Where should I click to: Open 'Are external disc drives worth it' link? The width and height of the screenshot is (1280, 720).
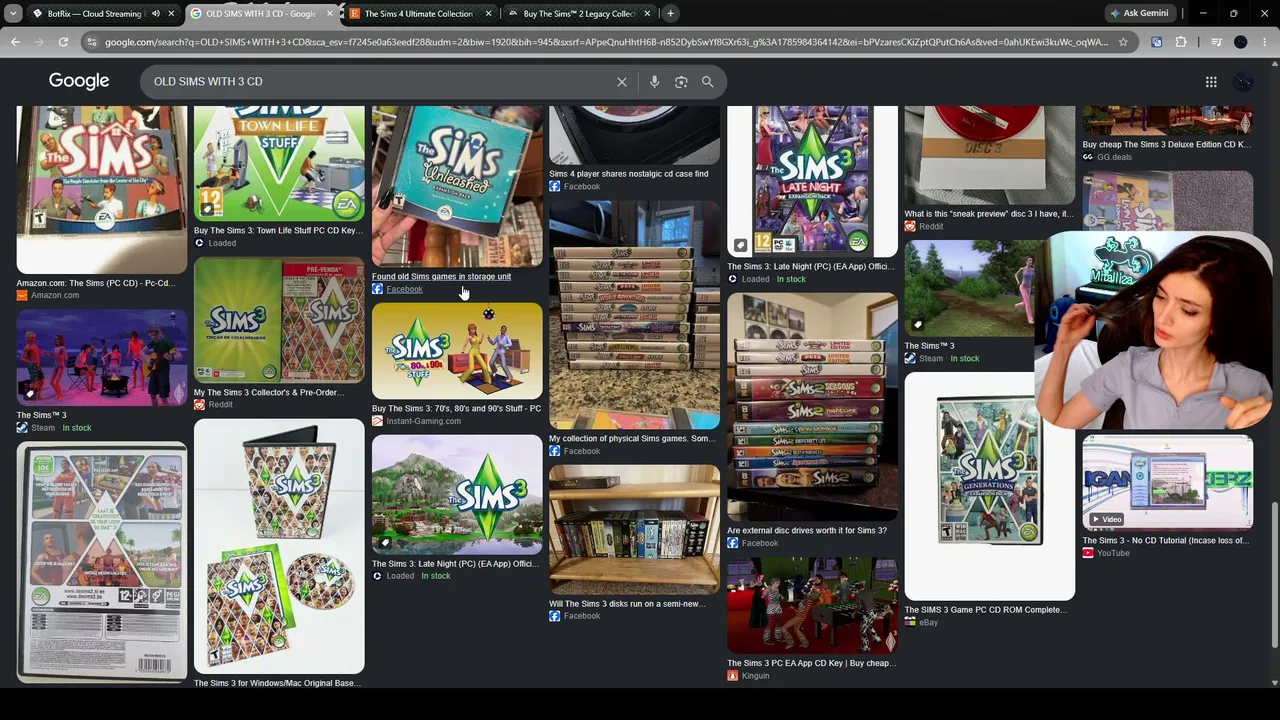point(807,531)
